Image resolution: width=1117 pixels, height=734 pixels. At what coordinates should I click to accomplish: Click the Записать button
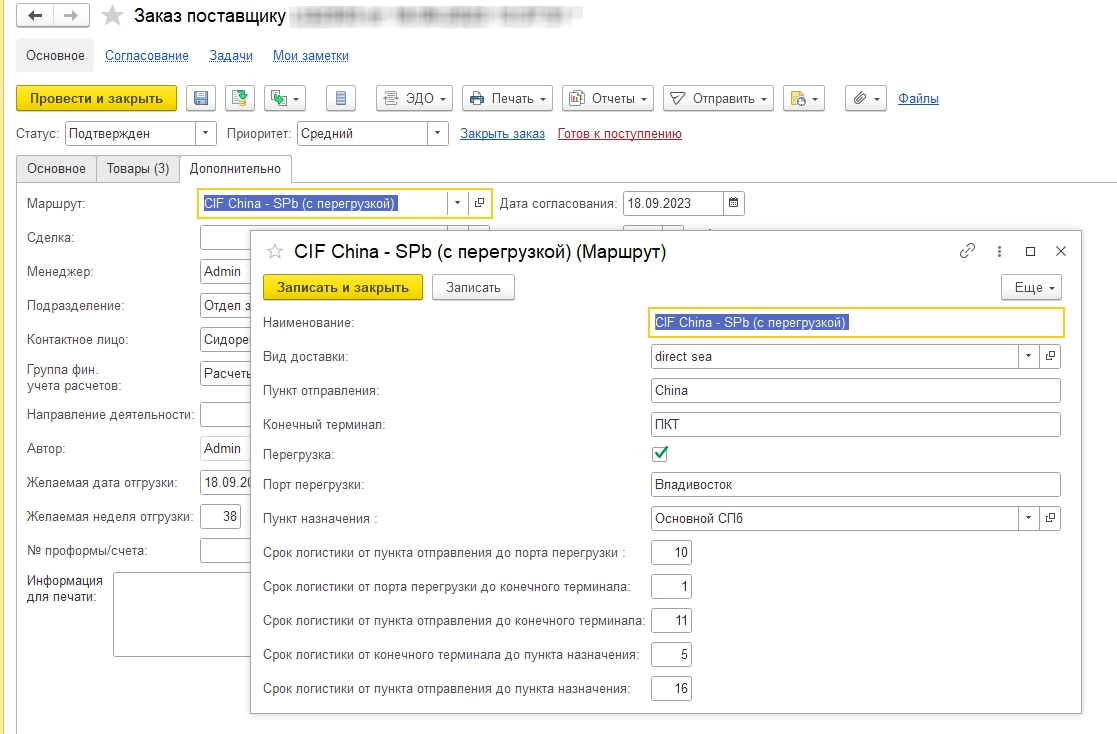coord(473,287)
